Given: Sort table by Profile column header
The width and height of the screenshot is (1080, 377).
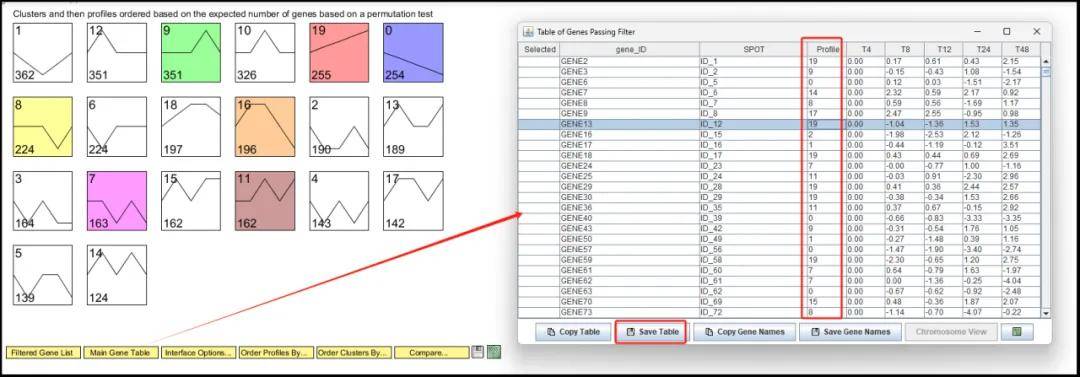Looking at the screenshot, I should point(822,50).
